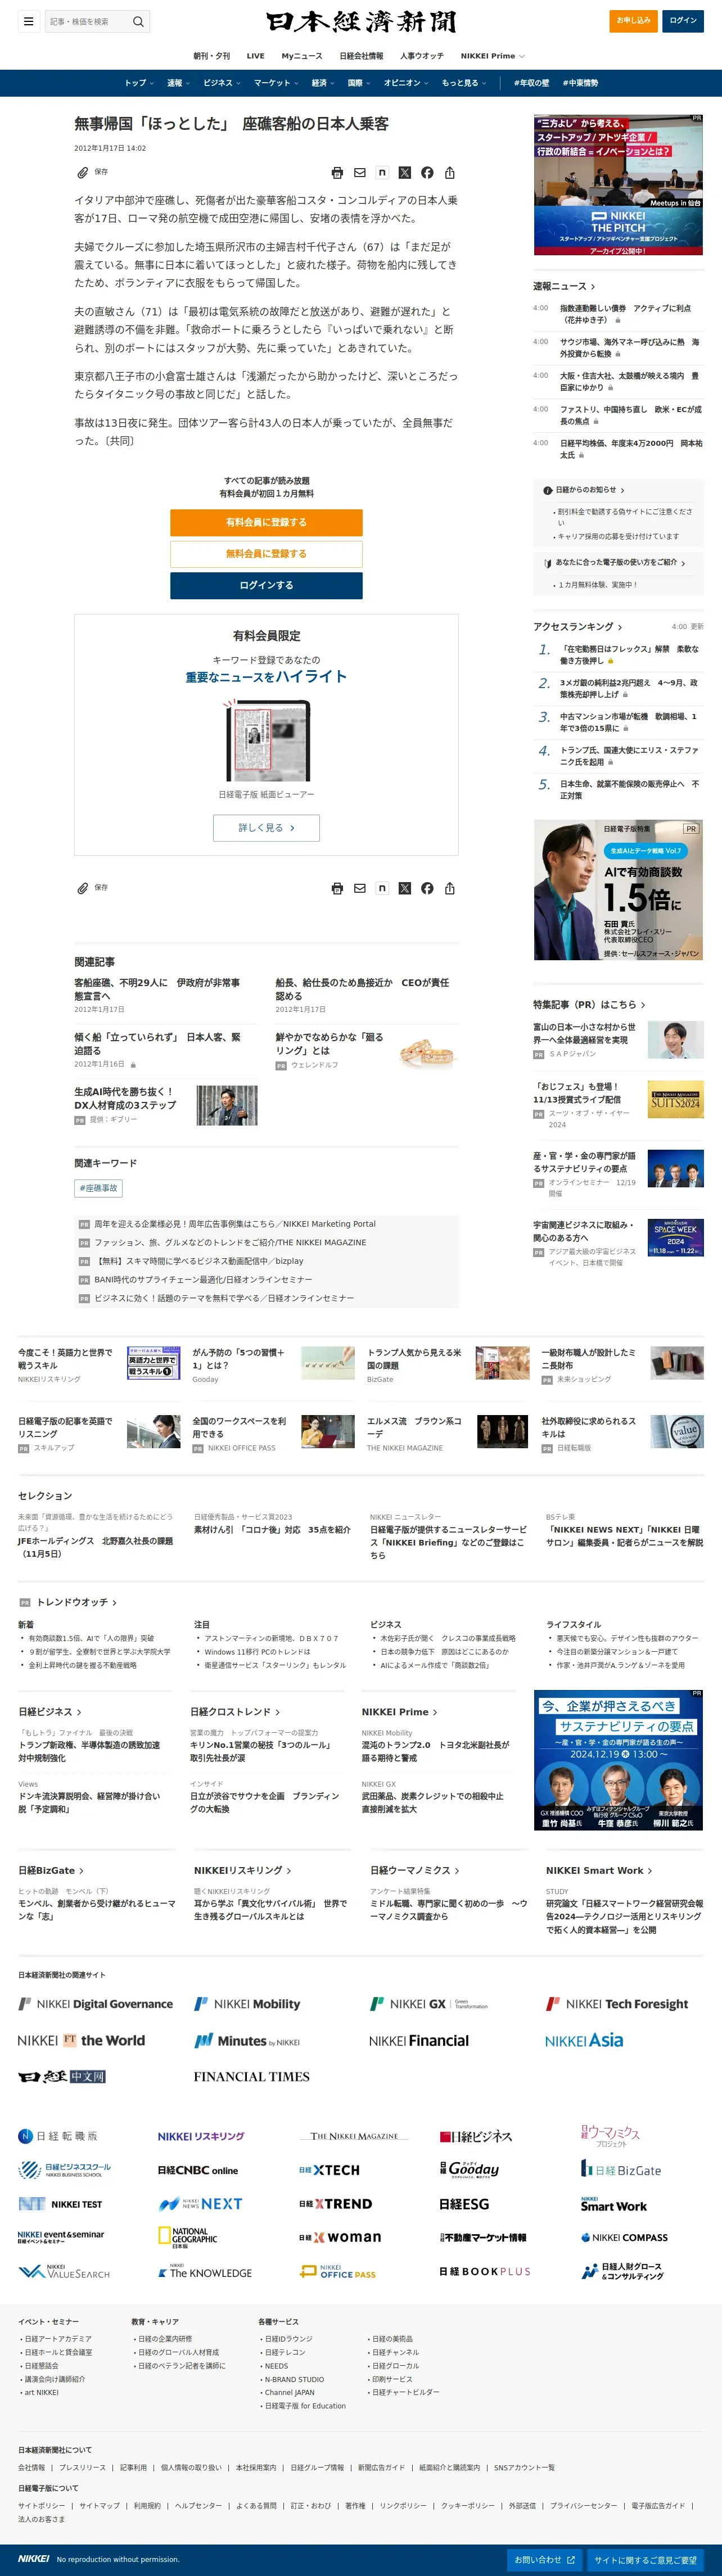The height and width of the screenshot is (2576, 722).
Task: Open the トレンドウオッチ section link
Action: [77, 1602]
